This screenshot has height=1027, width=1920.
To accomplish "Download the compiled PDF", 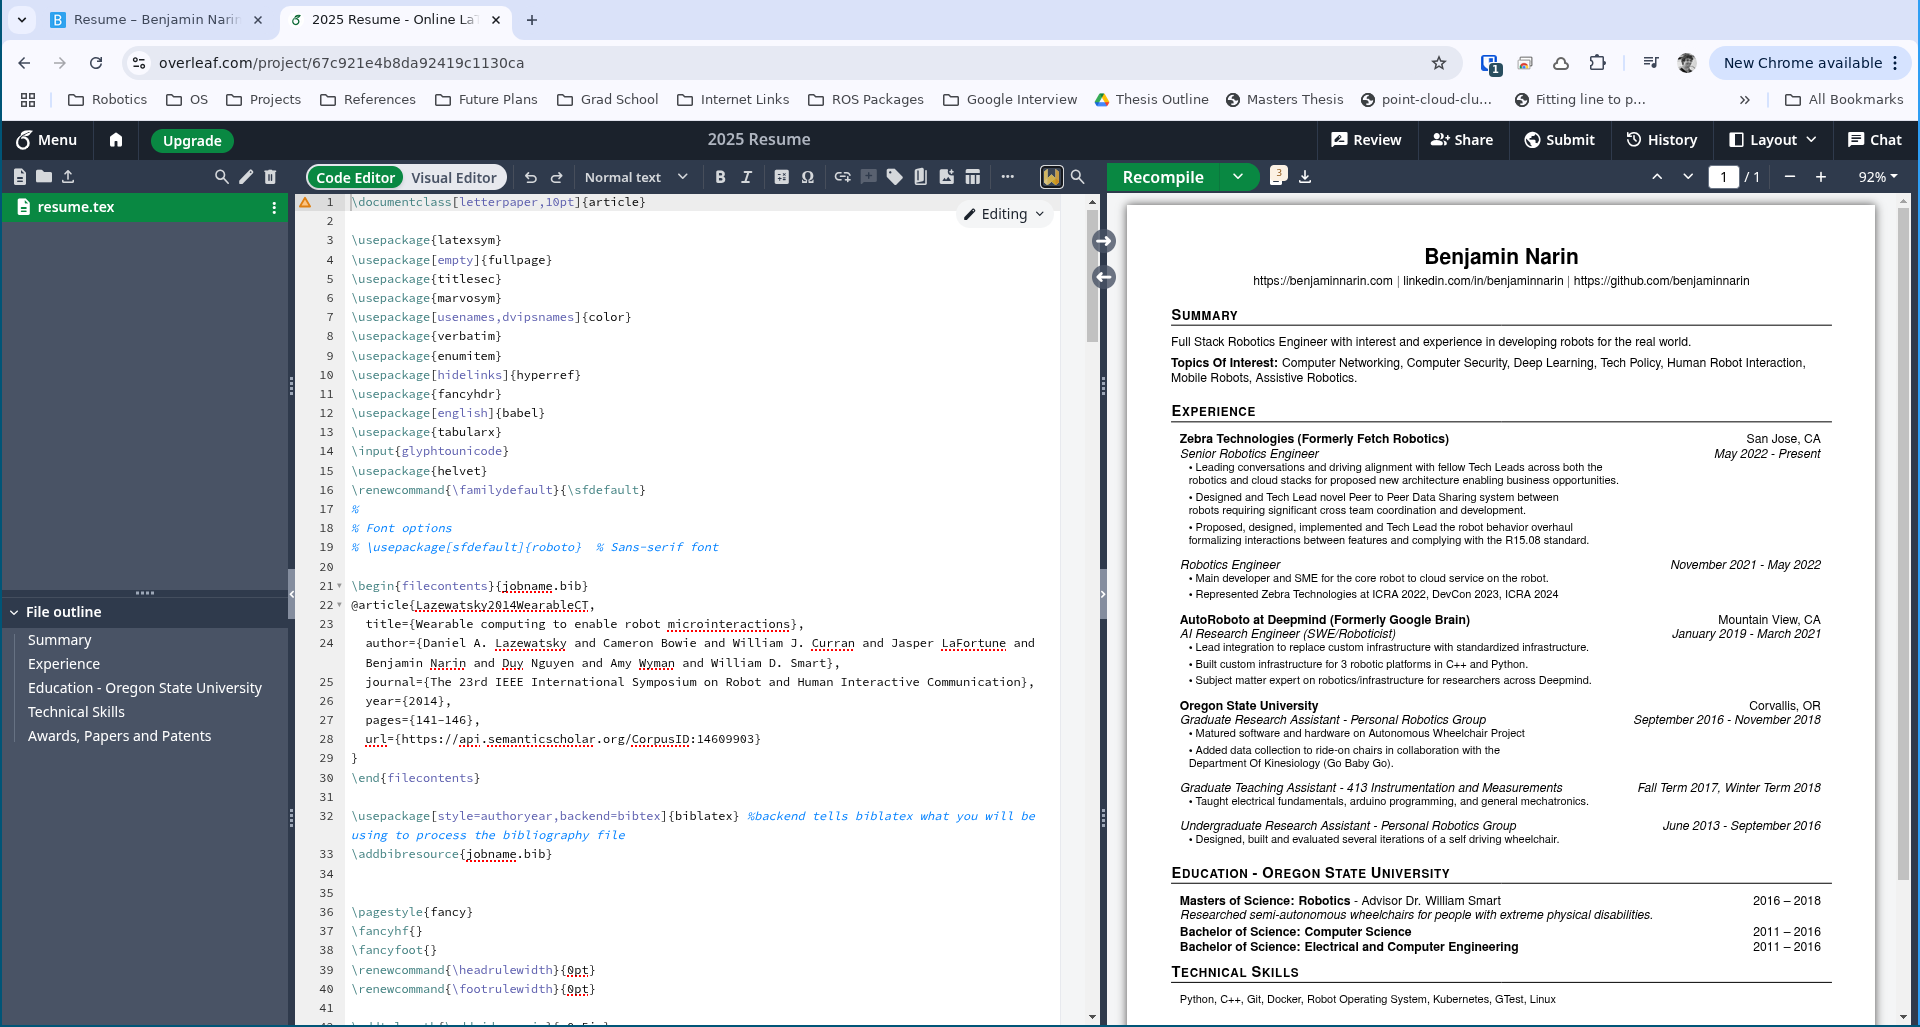I will coord(1305,177).
